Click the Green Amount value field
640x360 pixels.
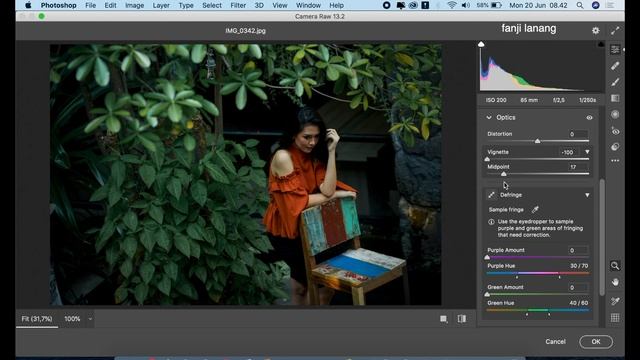click(578, 287)
